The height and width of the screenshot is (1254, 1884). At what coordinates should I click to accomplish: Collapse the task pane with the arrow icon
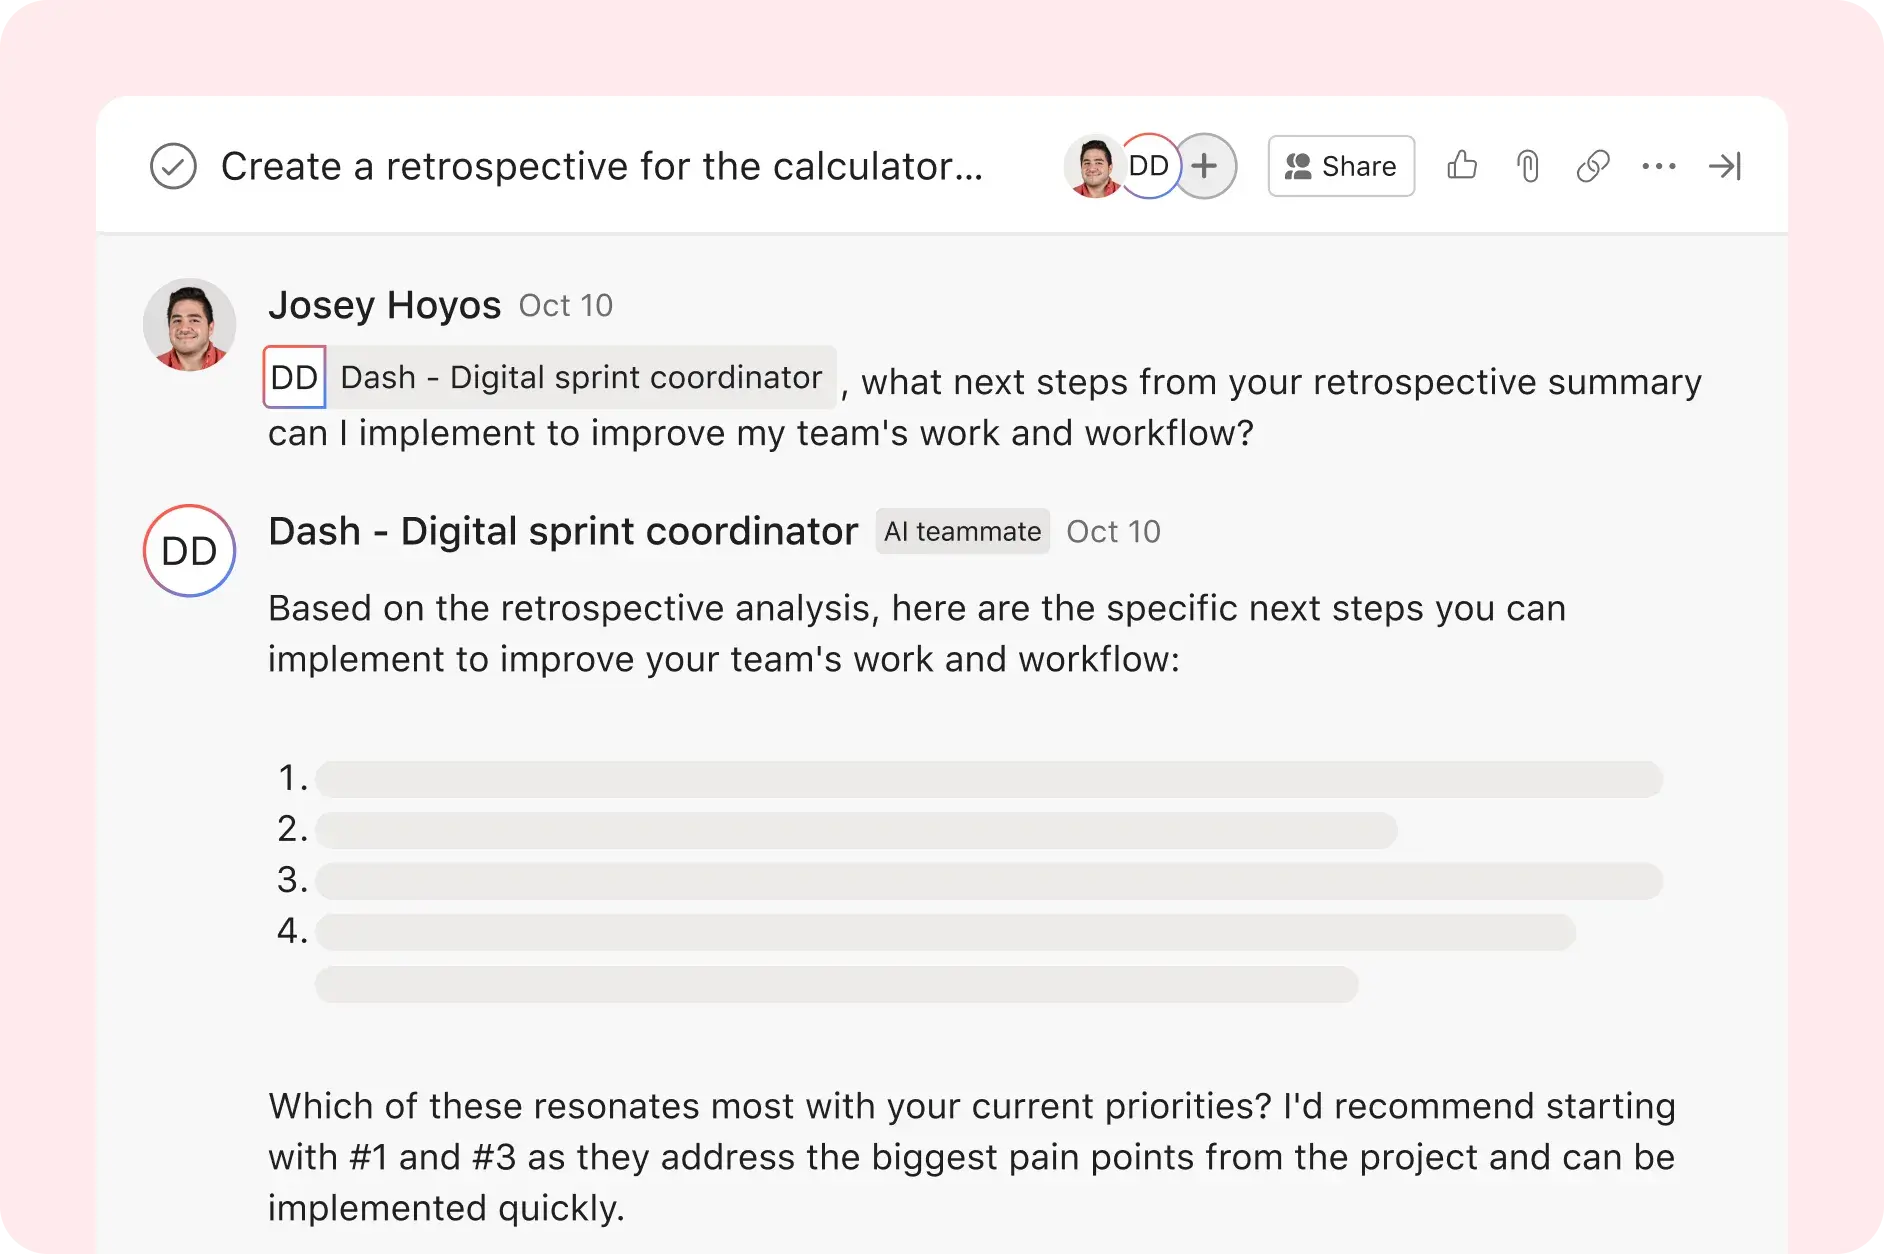(1725, 166)
